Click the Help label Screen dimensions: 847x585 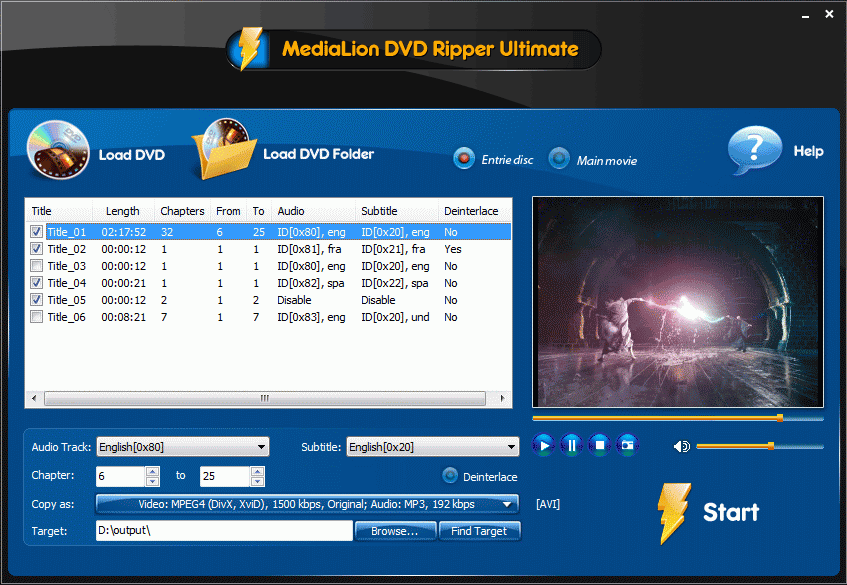[x=808, y=151]
